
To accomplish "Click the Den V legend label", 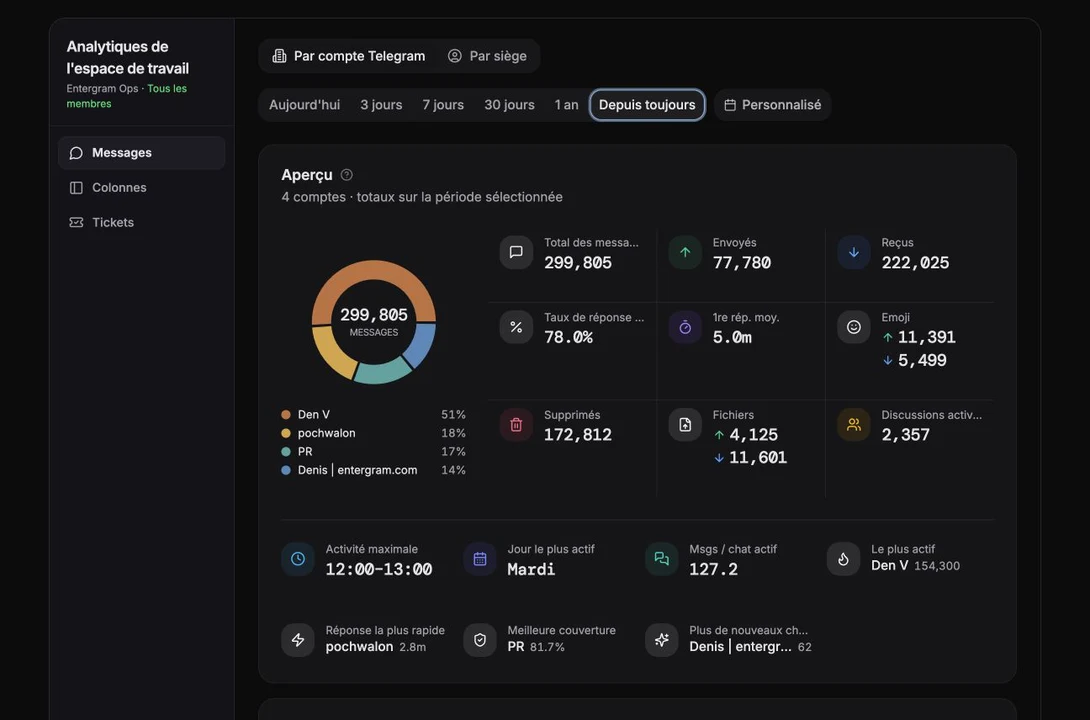I will (x=314, y=415).
